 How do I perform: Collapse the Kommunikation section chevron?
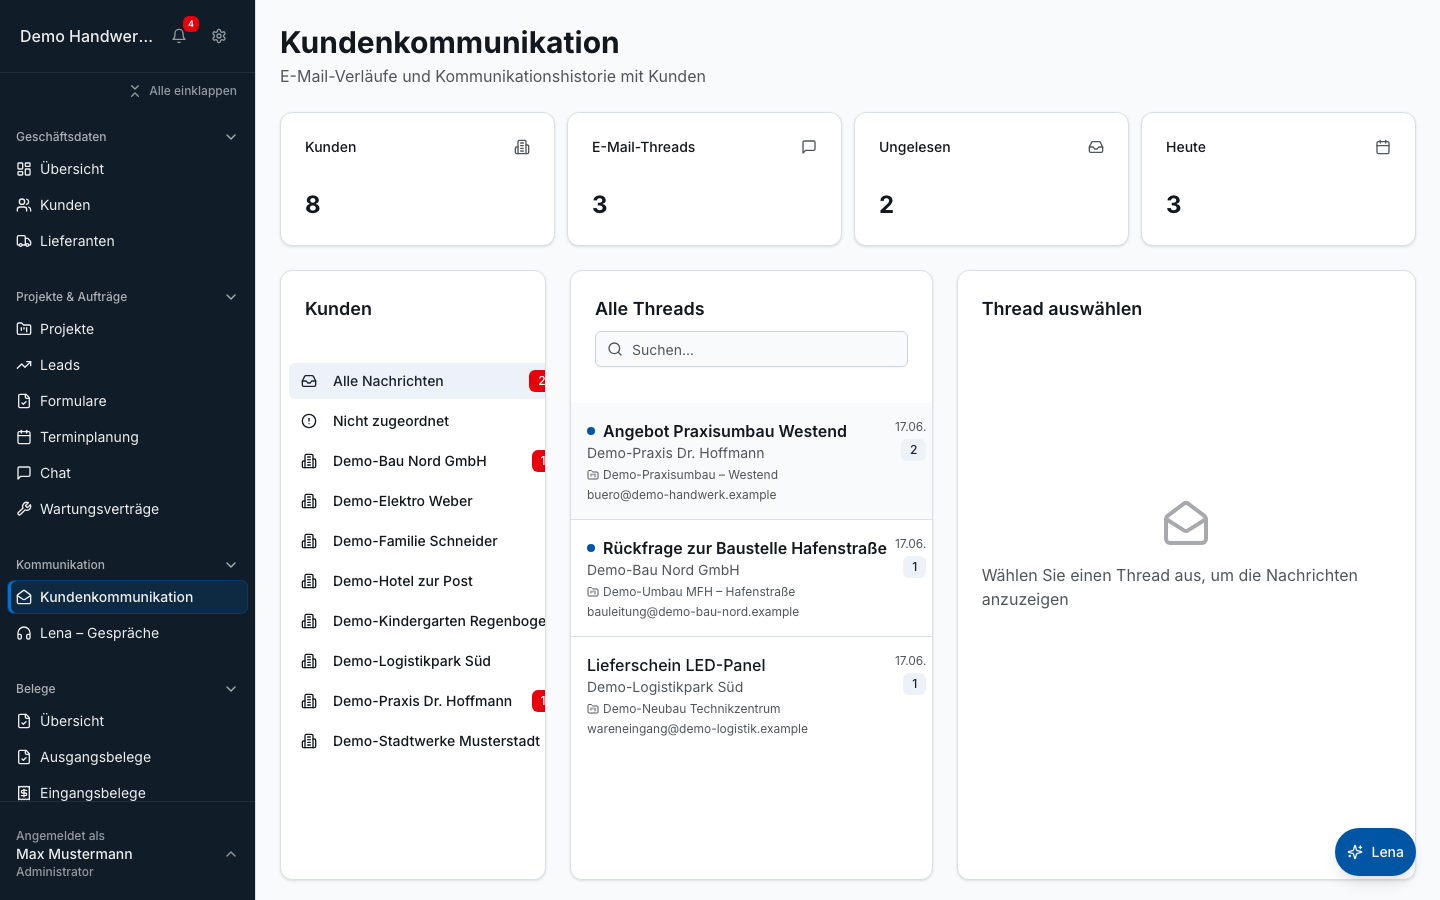[231, 565]
